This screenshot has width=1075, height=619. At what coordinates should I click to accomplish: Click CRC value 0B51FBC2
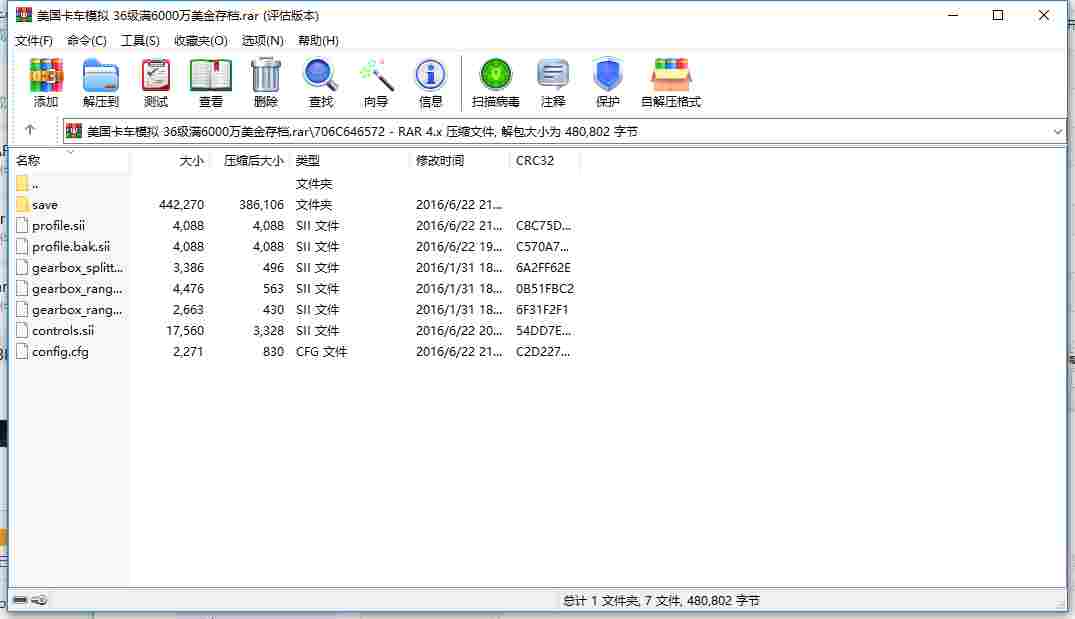click(x=544, y=289)
